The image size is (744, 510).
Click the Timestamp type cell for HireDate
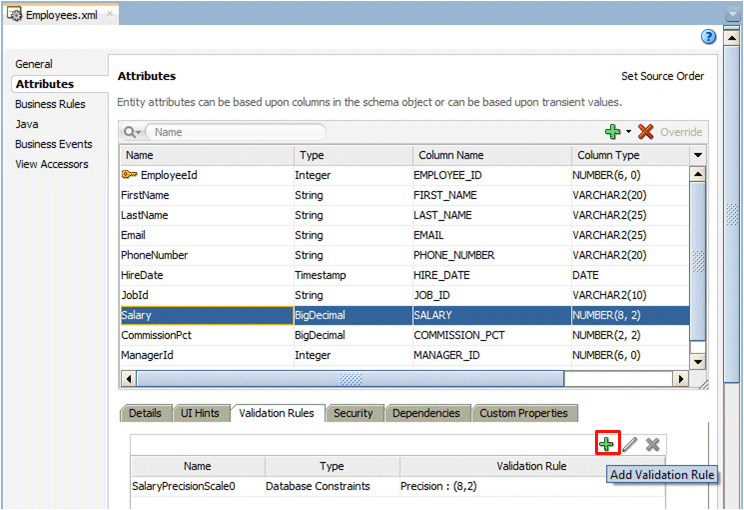pyautogui.click(x=353, y=275)
